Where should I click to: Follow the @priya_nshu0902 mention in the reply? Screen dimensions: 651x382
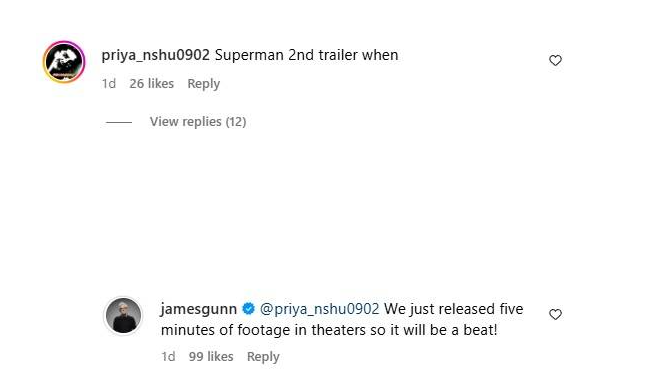point(319,309)
